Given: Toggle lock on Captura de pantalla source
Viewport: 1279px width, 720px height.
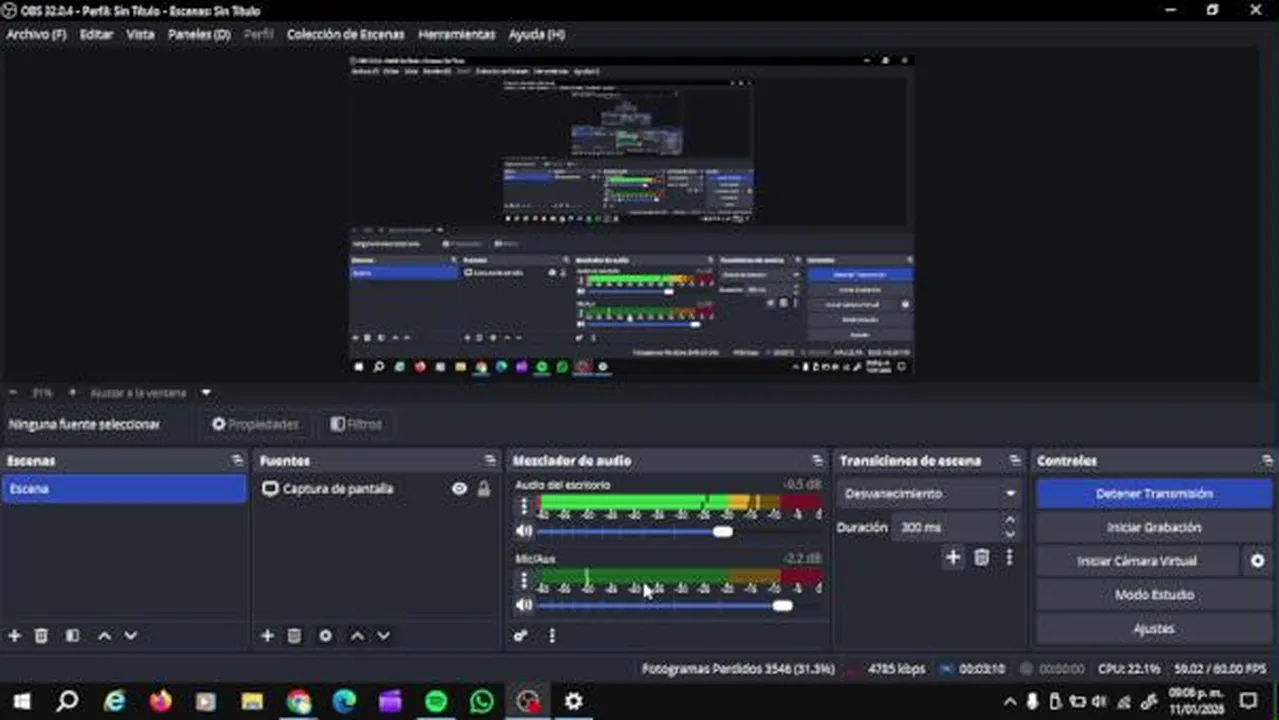Looking at the screenshot, I should coord(484,489).
